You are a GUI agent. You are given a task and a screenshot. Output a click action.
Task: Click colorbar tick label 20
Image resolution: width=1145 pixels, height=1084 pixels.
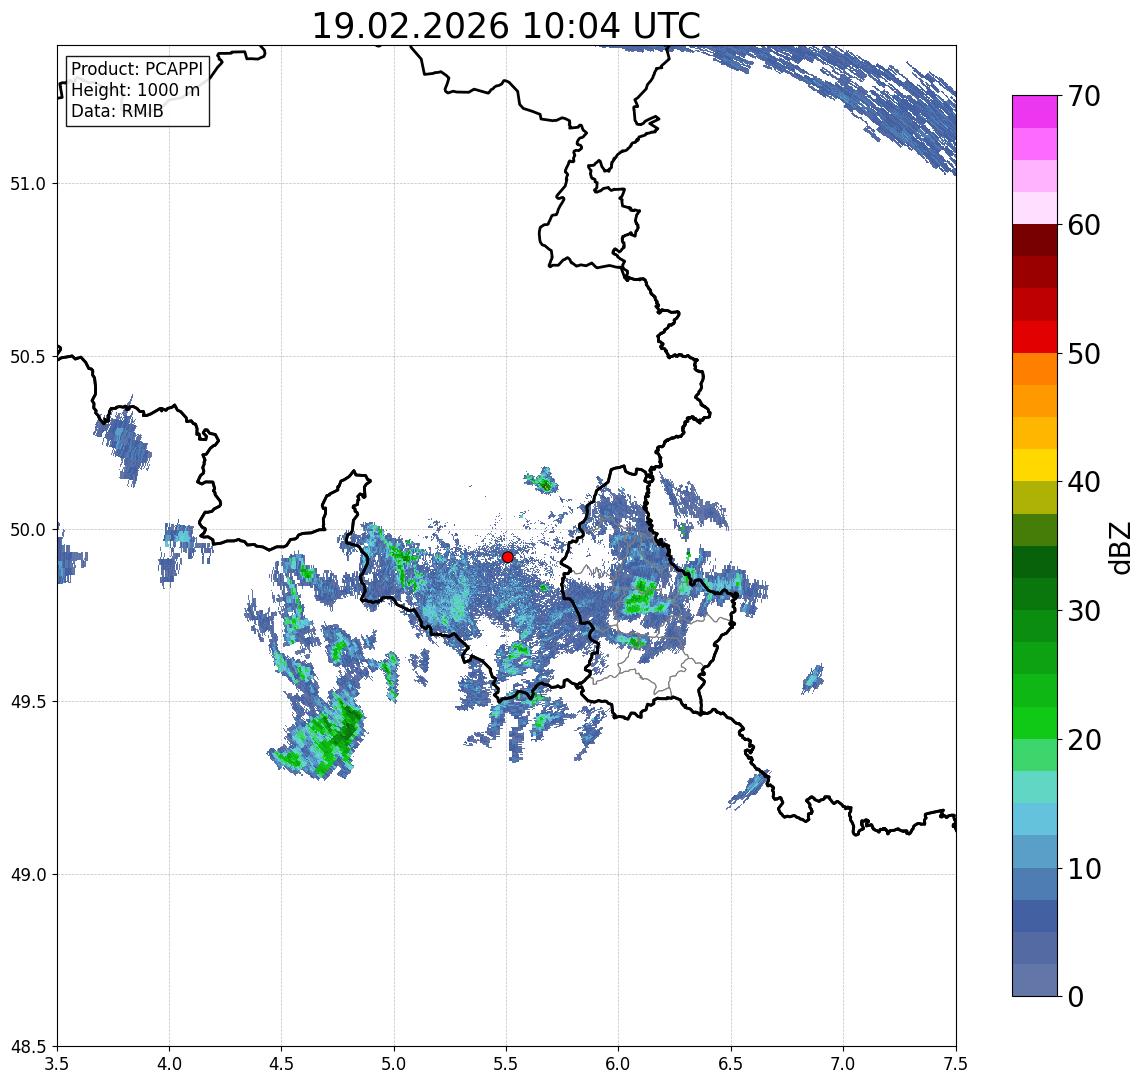click(1083, 740)
